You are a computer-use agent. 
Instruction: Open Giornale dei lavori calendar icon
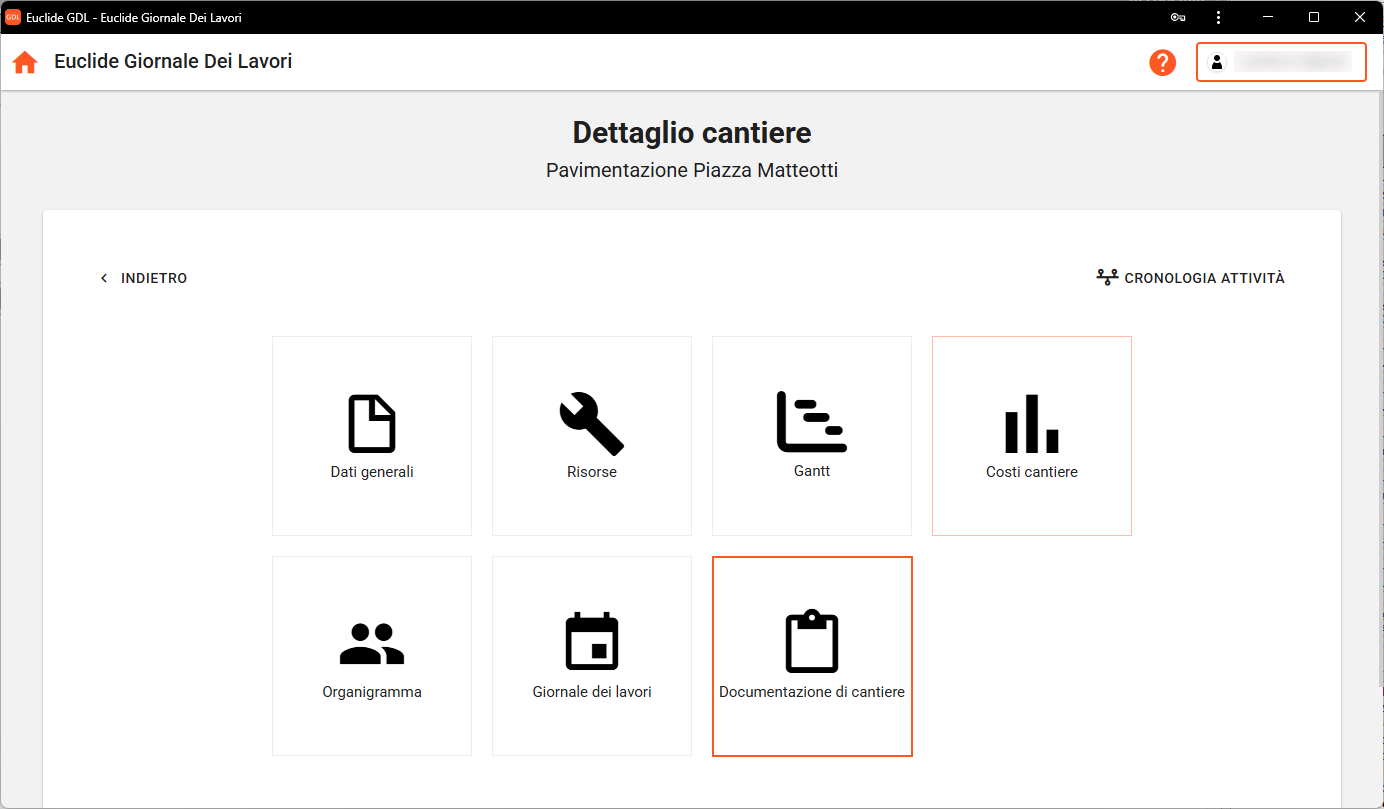pos(592,642)
